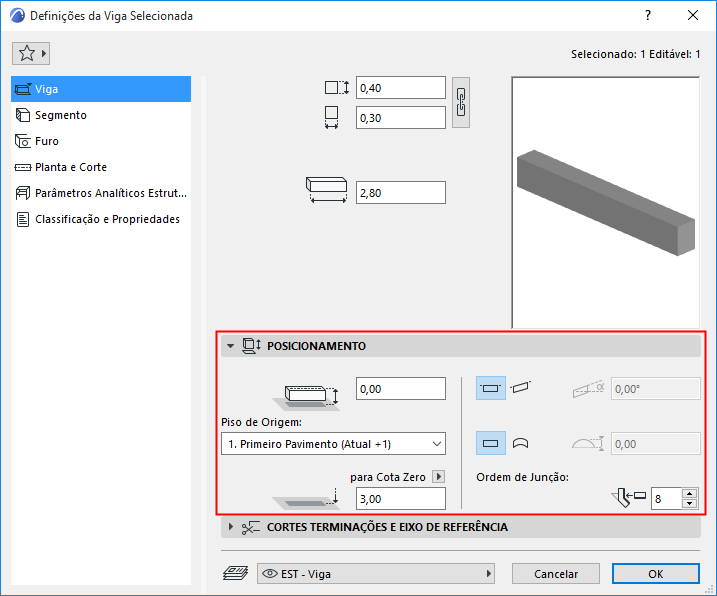
Task: Expand CORTES TERMINAÇÕES E EIXO DE REFERÊNCIA
Action: [230, 527]
